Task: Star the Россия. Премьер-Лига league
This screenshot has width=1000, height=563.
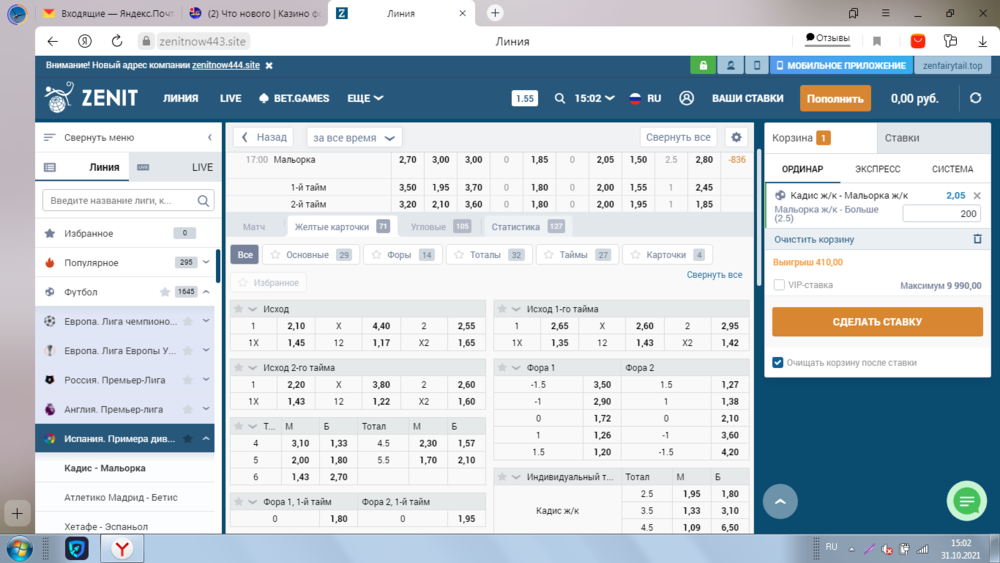Action: click(188, 380)
